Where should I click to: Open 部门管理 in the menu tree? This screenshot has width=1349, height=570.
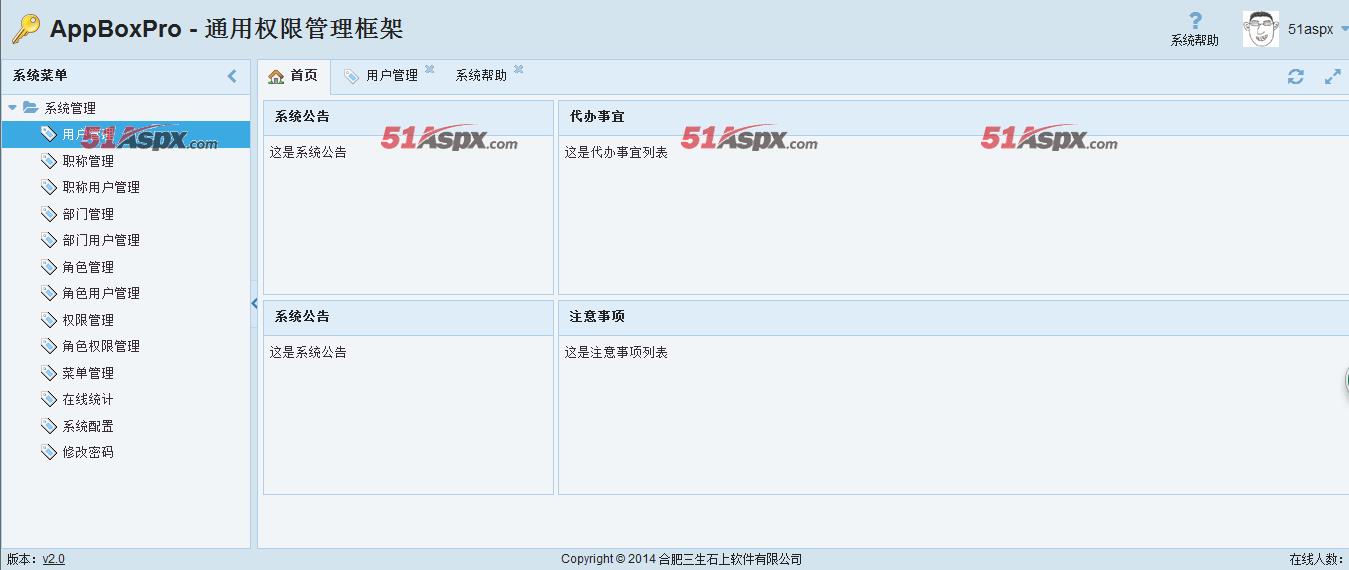88,214
